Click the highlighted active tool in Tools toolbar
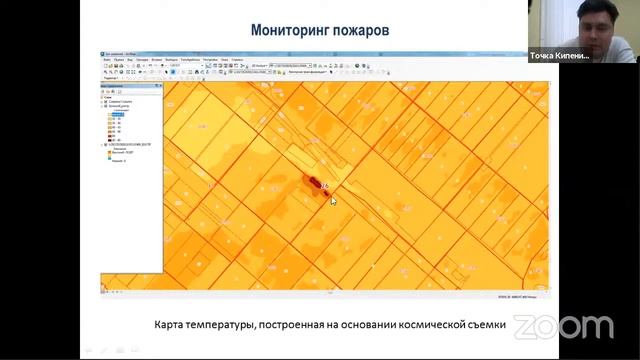This screenshot has height=360, width=640. (173, 72)
